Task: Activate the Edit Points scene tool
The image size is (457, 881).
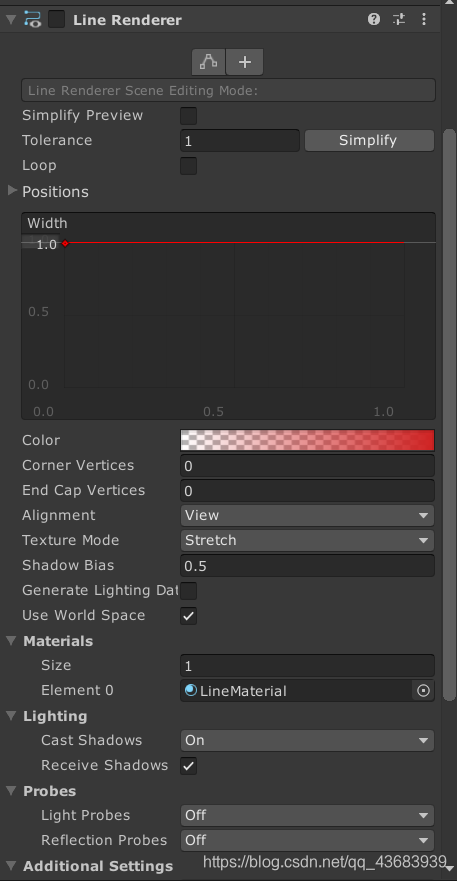Action: 209,62
